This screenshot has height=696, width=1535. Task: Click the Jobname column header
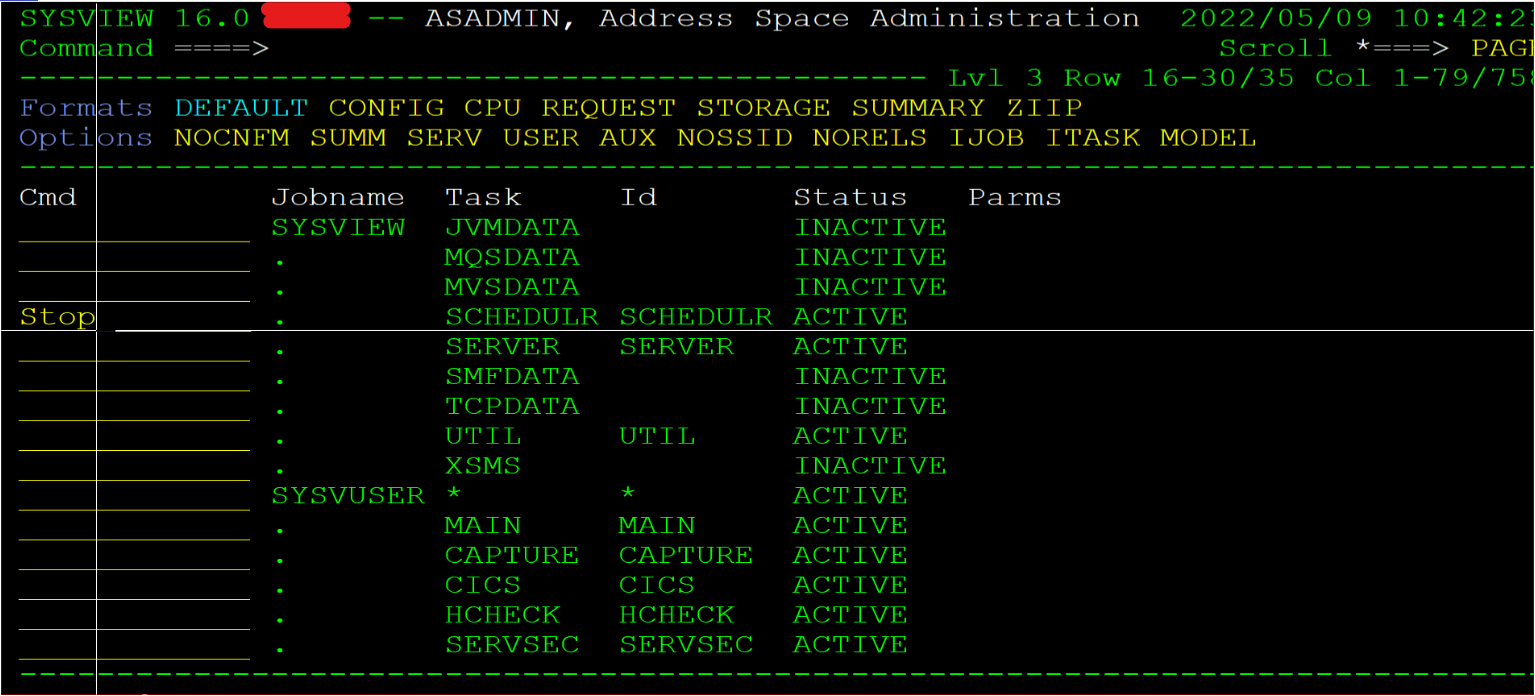coord(338,197)
